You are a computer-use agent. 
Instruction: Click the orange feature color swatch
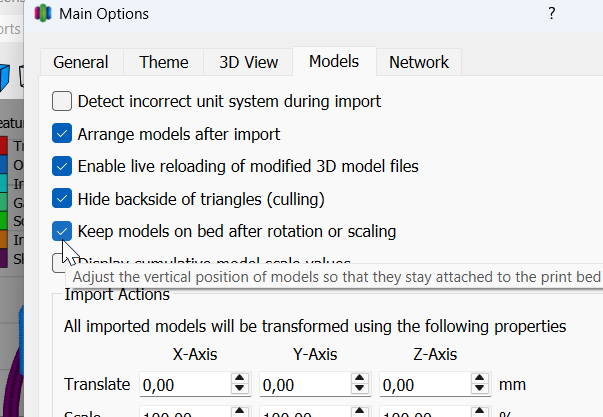pyautogui.click(x=3, y=239)
